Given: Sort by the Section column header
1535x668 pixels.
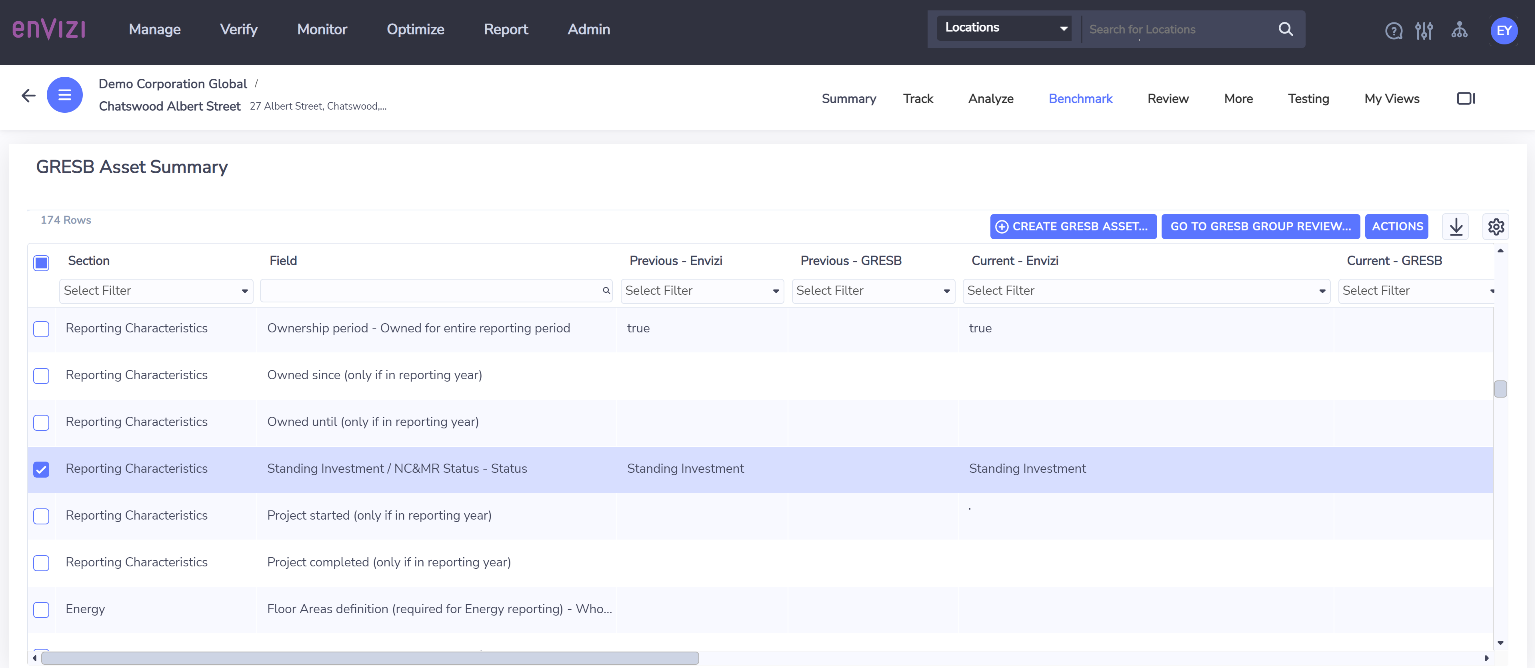Looking at the screenshot, I should pyautogui.click(x=89, y=261).
